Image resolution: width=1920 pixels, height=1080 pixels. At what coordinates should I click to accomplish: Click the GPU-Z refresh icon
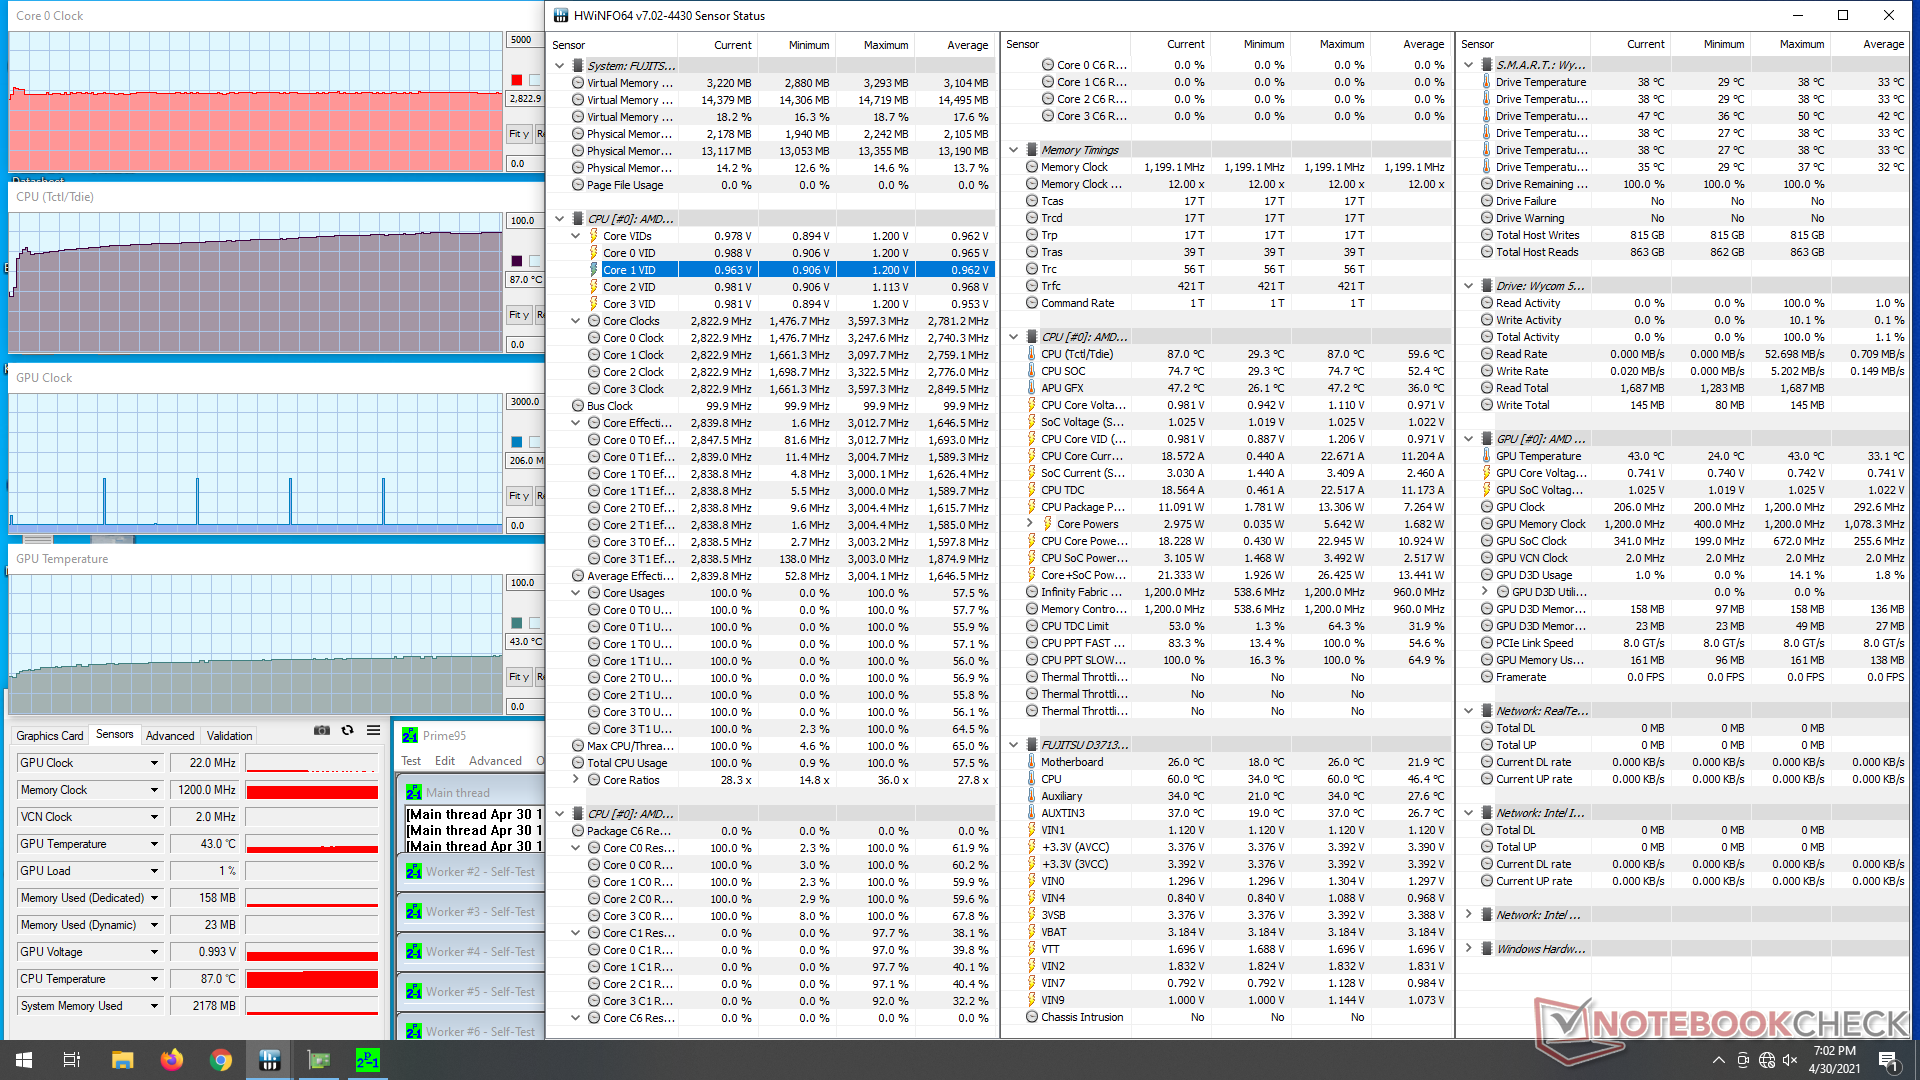347,731
